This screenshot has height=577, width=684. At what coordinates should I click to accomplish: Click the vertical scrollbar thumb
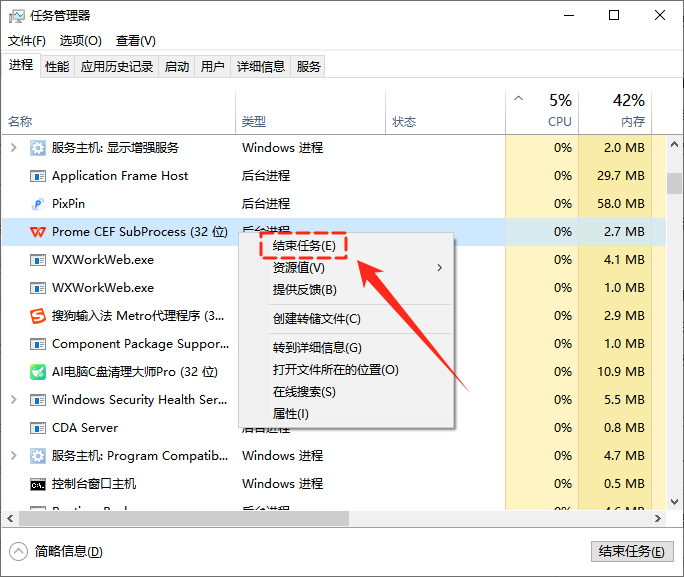tap(674, 183)
